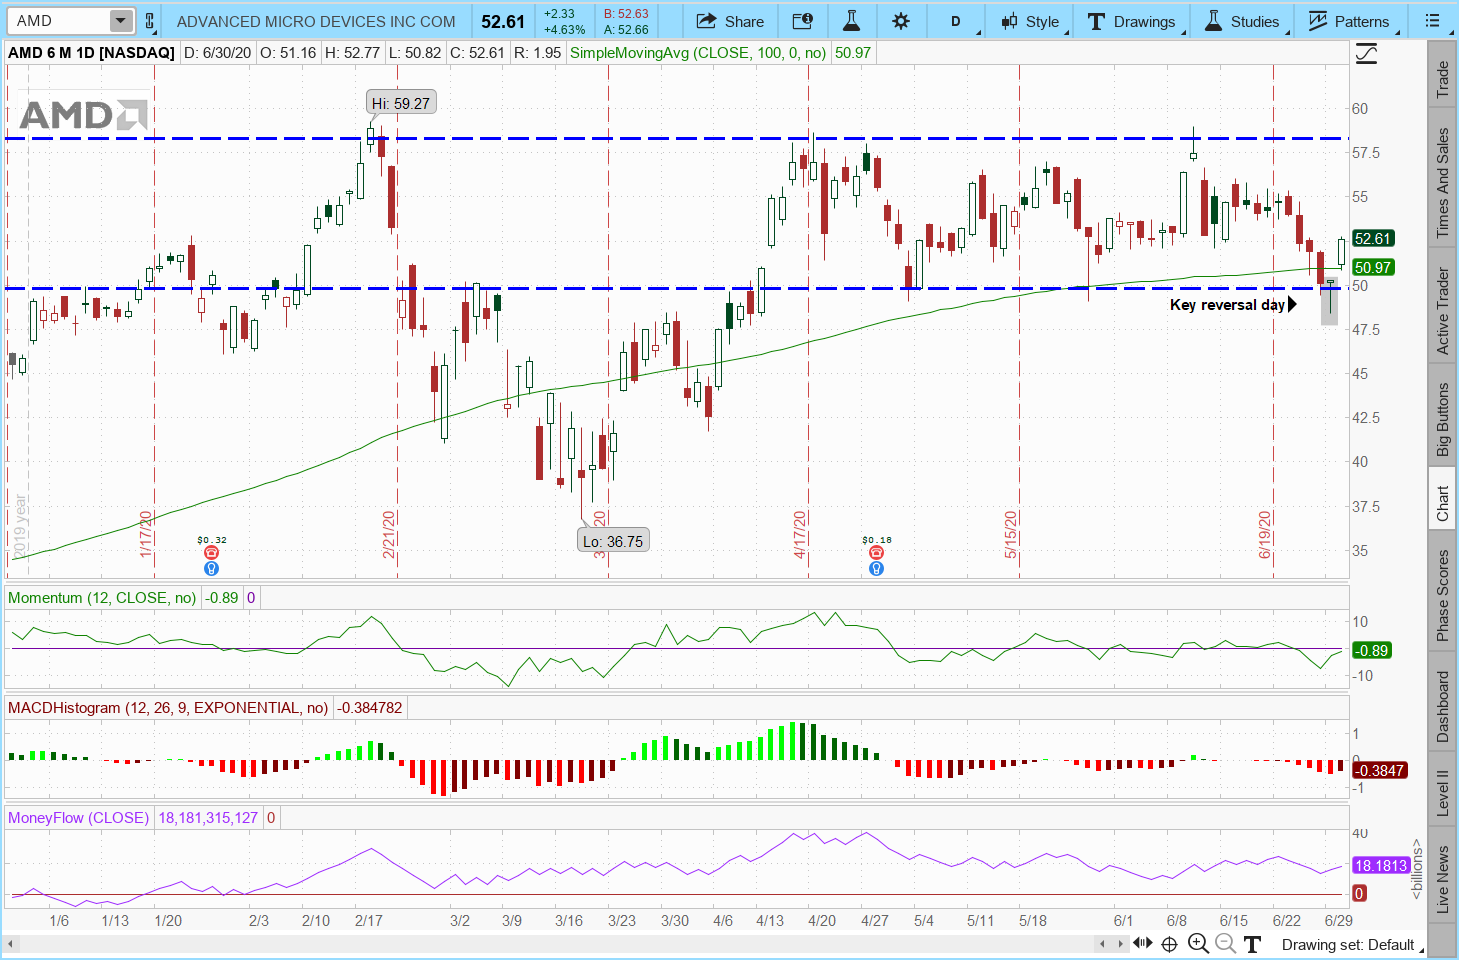Click the Share button in the toolbar
1459x960 pixels.
click(x=730, y=21)
